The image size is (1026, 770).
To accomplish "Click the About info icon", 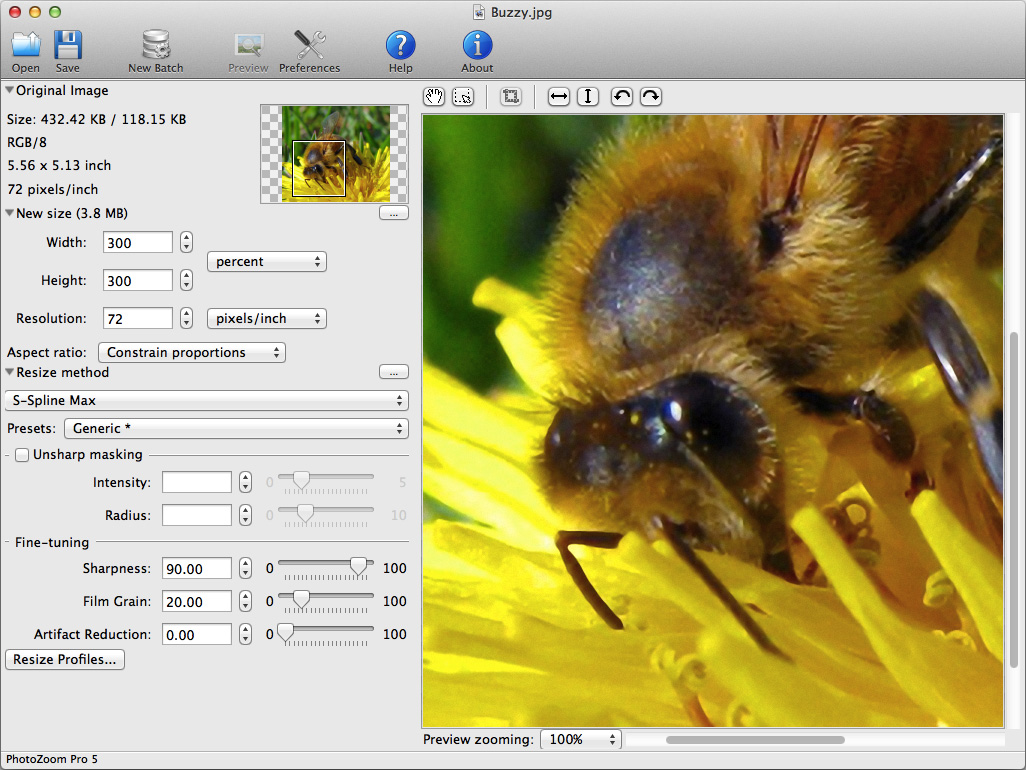I will [477, 45].
